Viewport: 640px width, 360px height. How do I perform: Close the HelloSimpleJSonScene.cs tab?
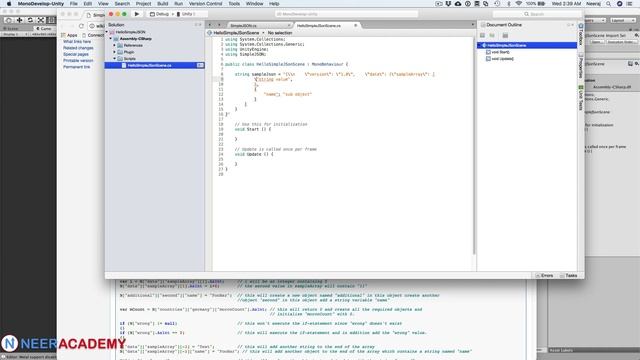click(x=356, y=25)
